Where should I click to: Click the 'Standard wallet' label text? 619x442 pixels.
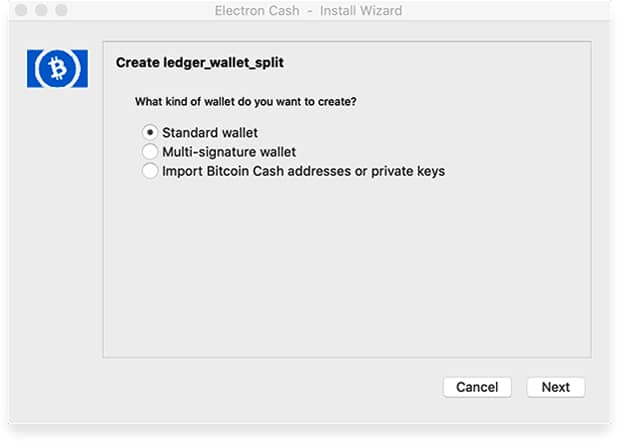(210, 133)
